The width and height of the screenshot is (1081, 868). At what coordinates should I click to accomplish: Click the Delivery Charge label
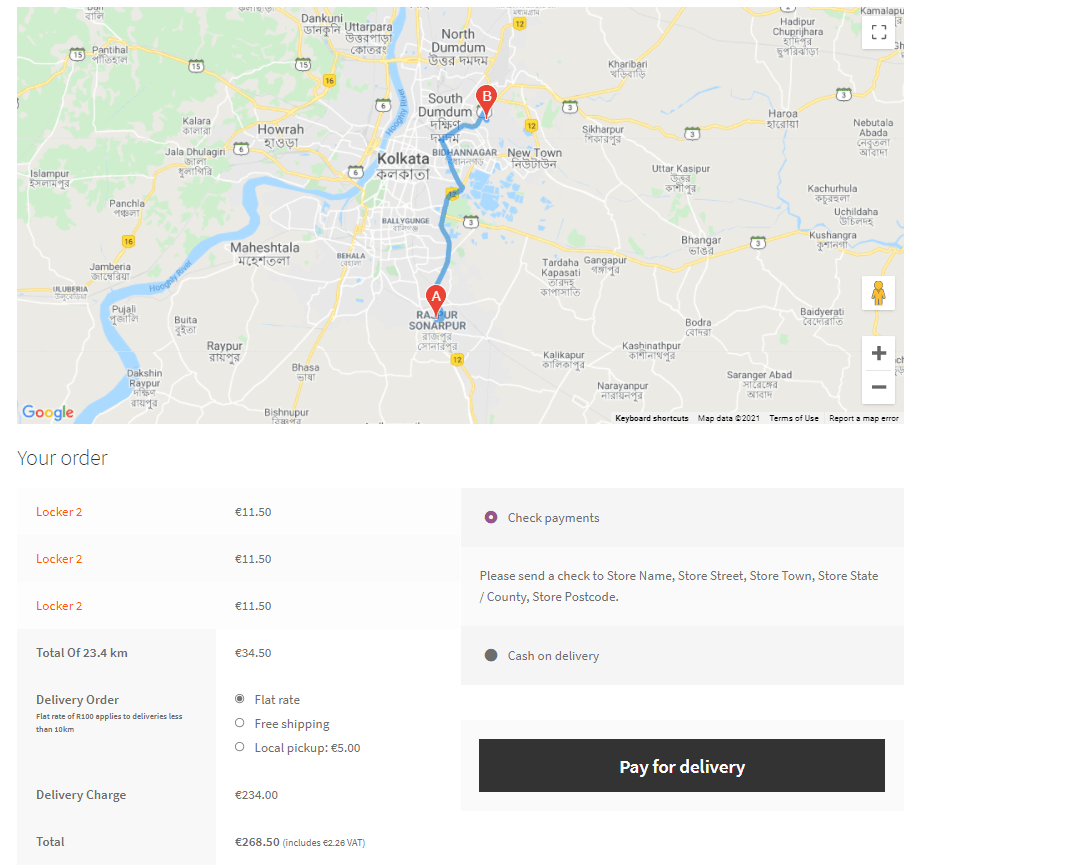tap(81, 795)
